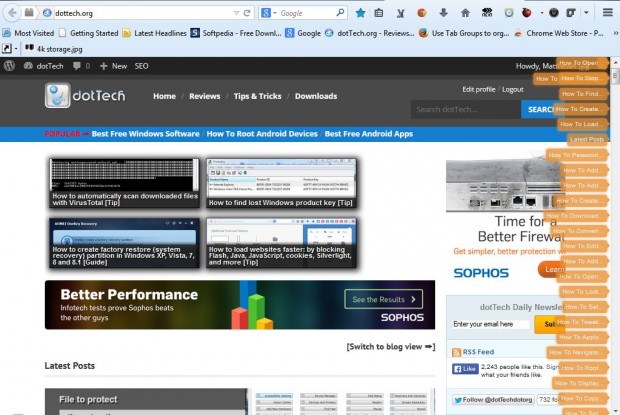Open Latest Headlines feed bookmark
The height and width of the screenshot is (415, 620).
pyautogui.click(x=154, y=33)
